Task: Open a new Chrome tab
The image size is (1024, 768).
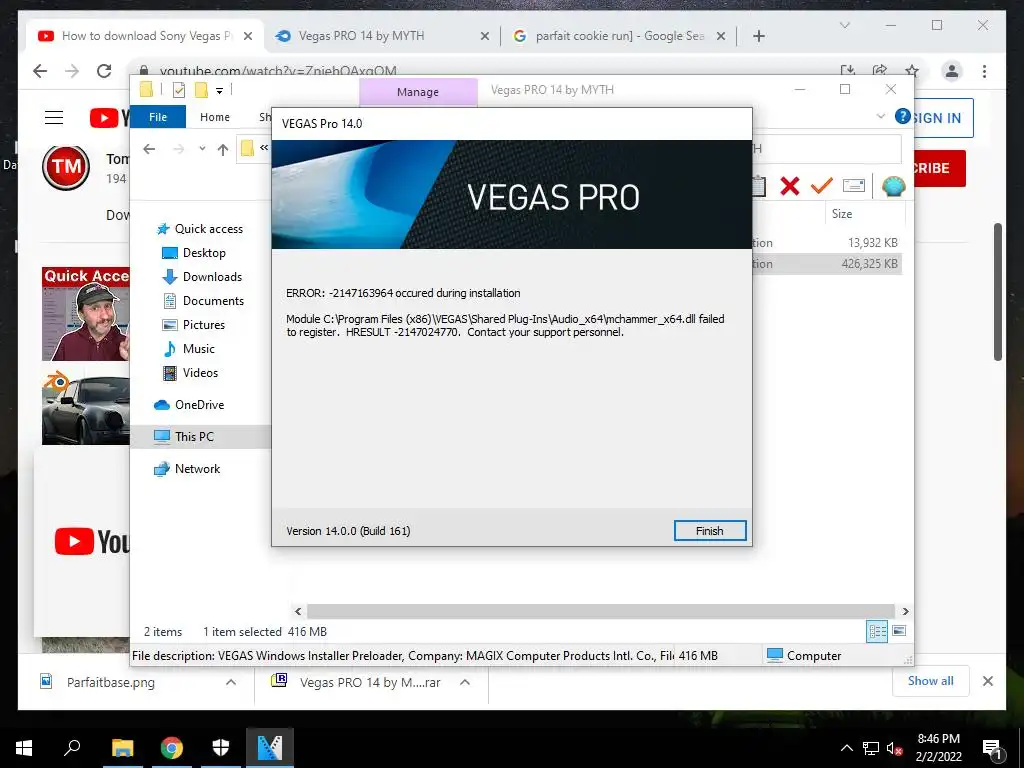Action: 759,36
